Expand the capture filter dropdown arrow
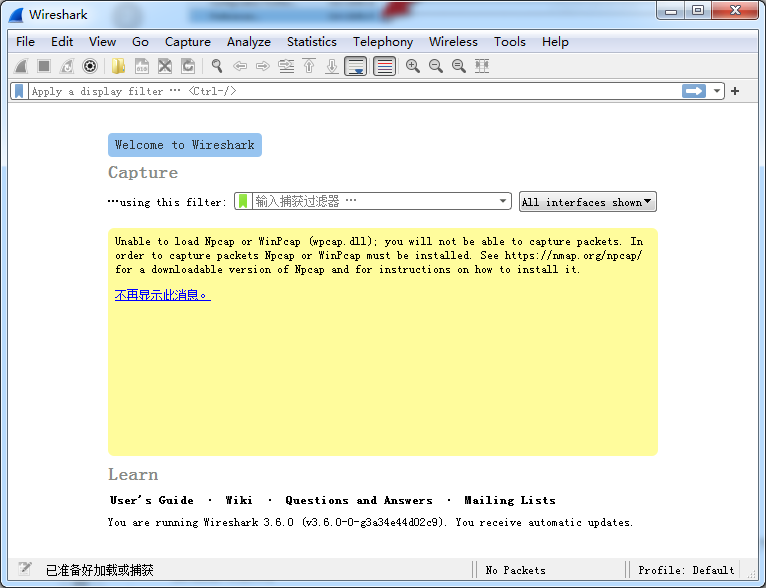Viewport: 766px width, 588px height. click(x=503, y=201)
